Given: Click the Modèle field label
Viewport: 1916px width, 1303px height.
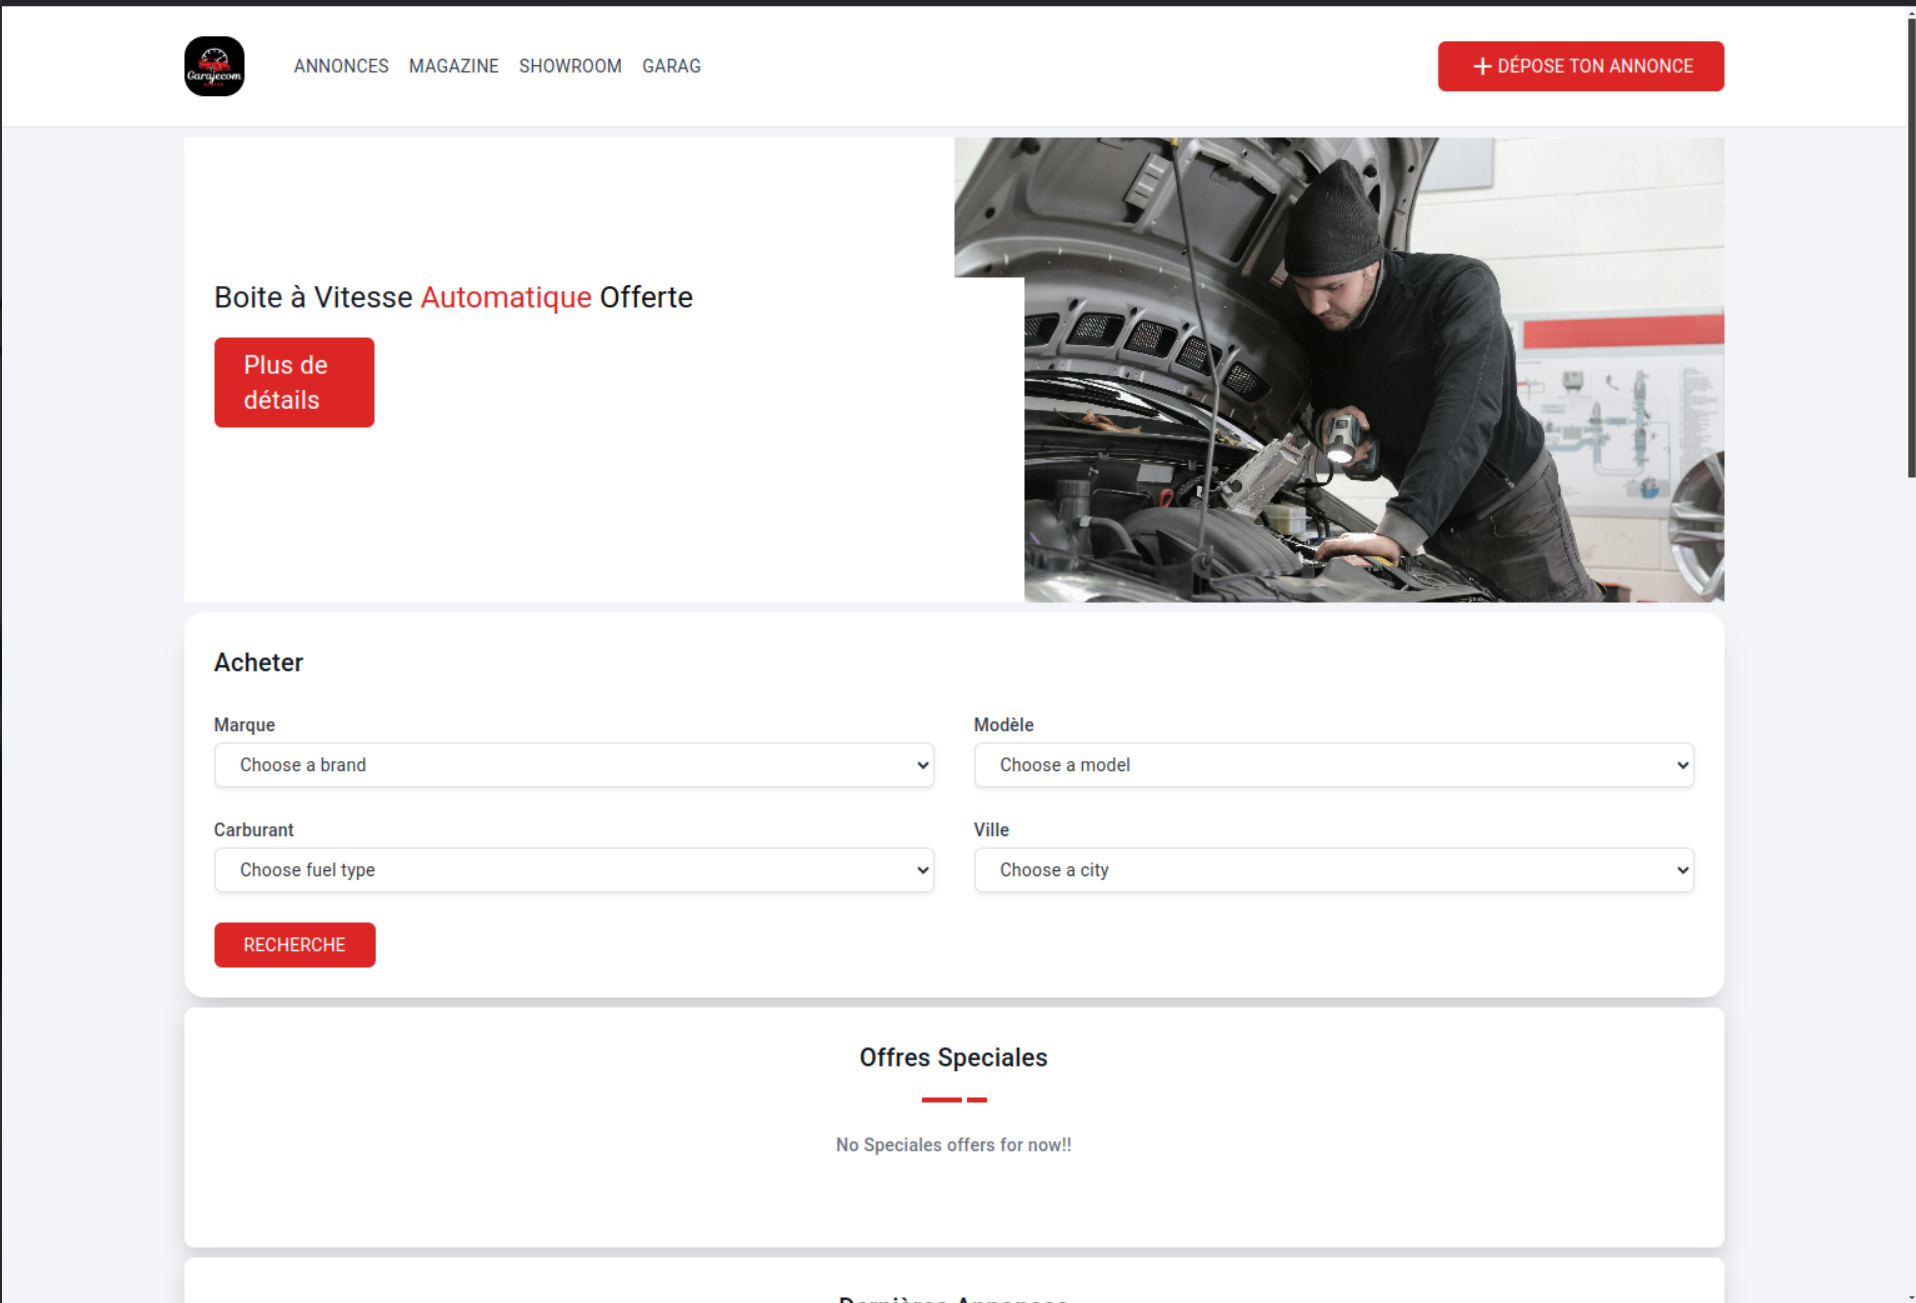Looking at the screenshot, I should (1004, 725).
